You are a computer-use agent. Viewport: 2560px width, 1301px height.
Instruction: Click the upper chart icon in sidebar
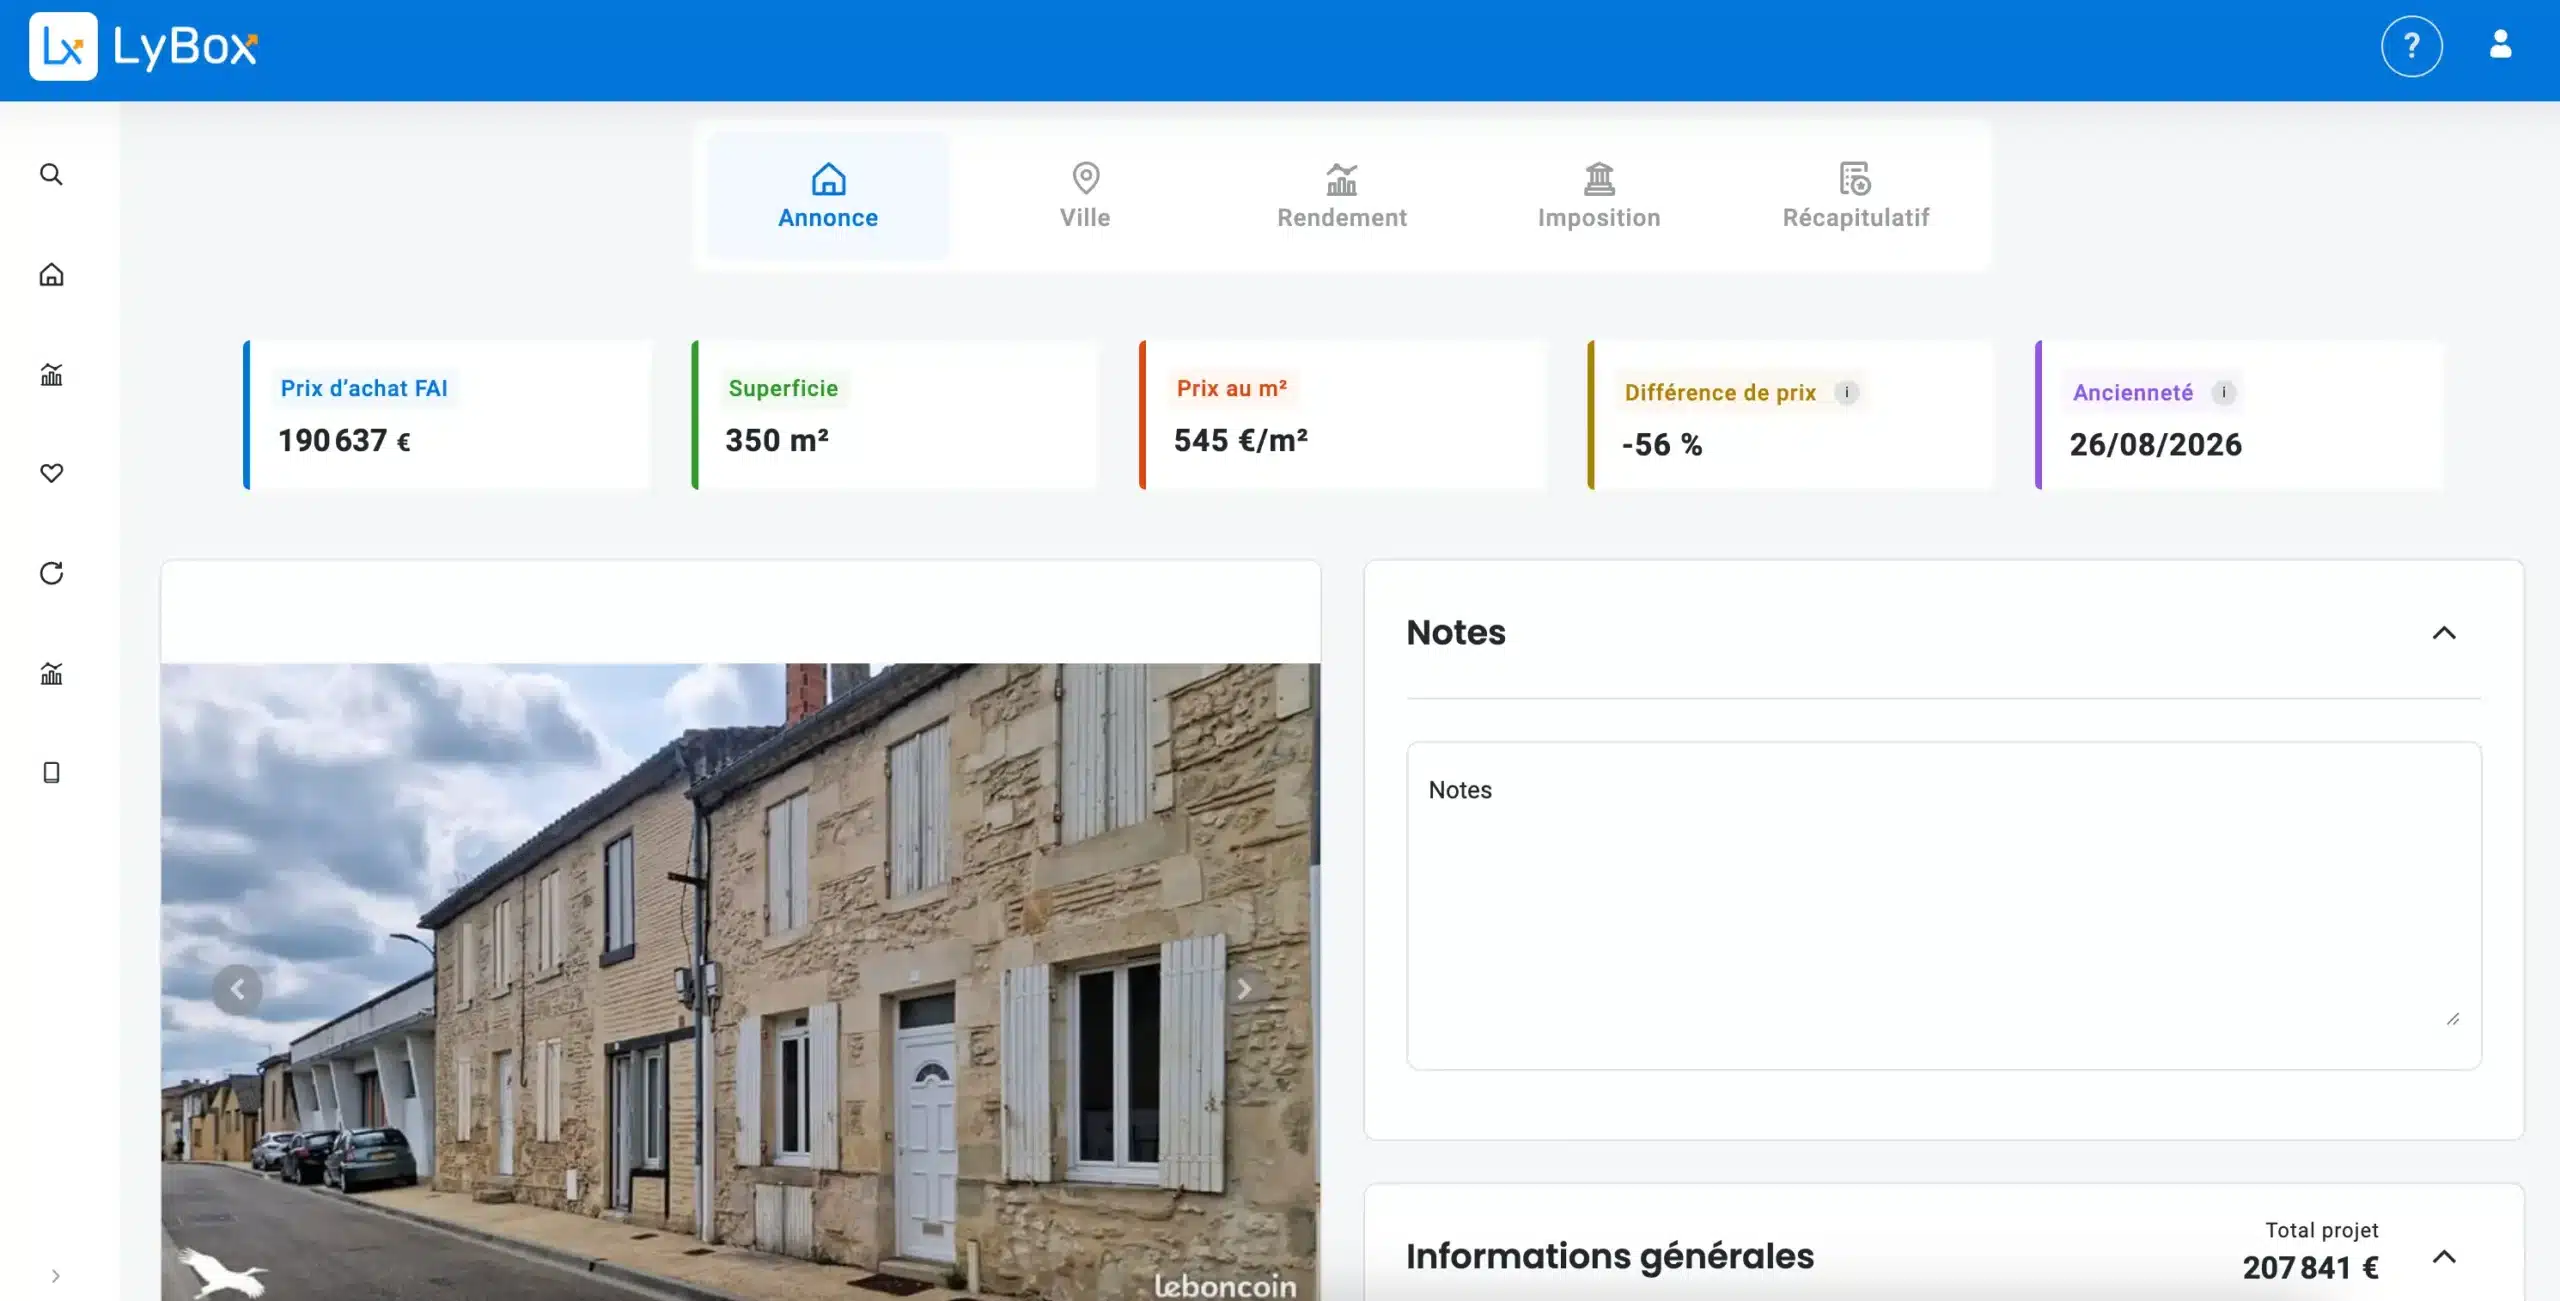point(51,375)
